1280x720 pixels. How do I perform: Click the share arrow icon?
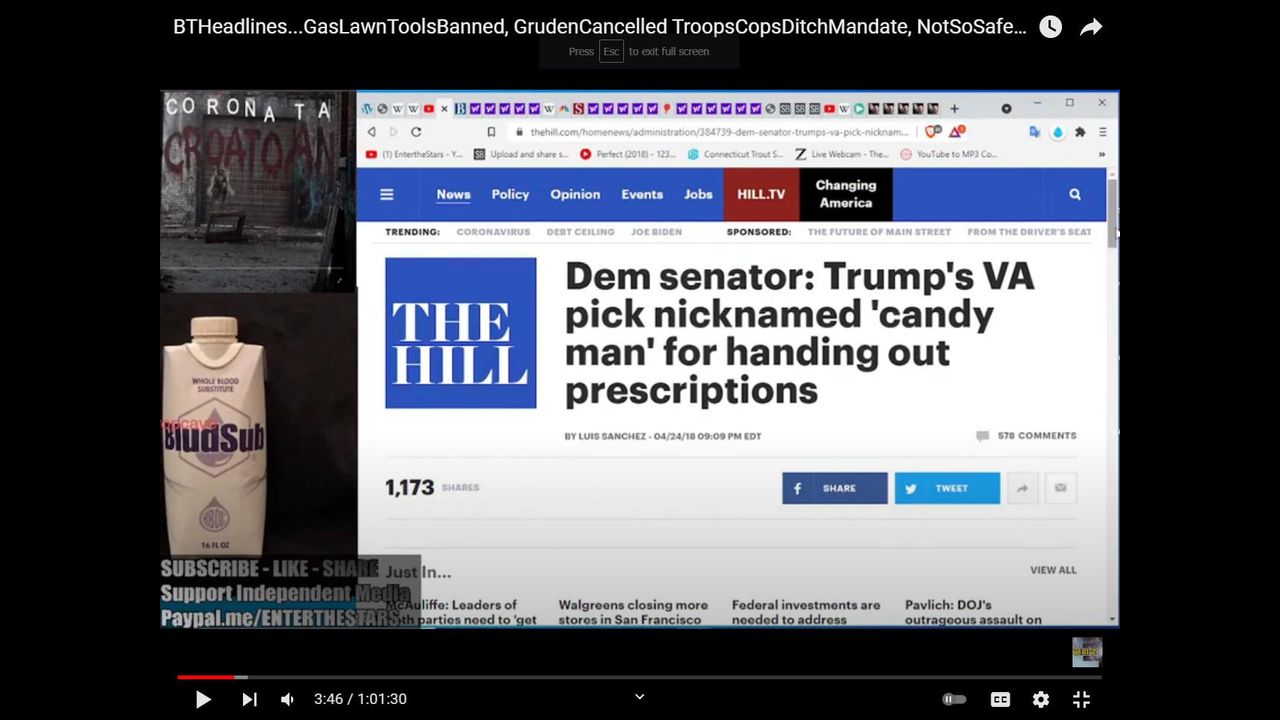point(1091,27)
